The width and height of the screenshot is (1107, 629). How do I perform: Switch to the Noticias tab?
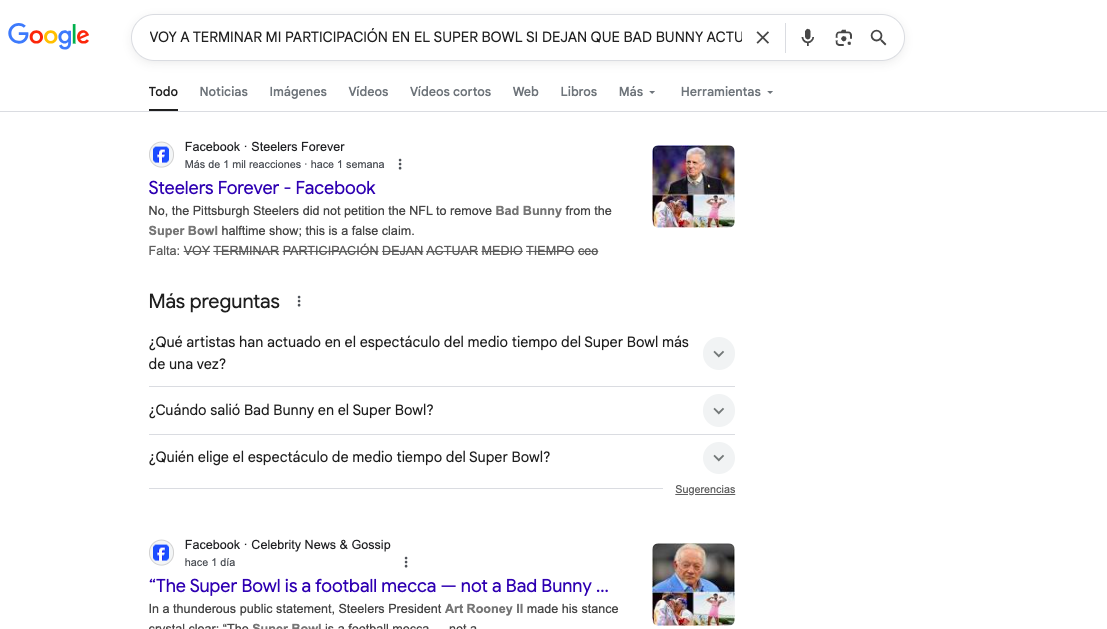[x=223, y=92]
